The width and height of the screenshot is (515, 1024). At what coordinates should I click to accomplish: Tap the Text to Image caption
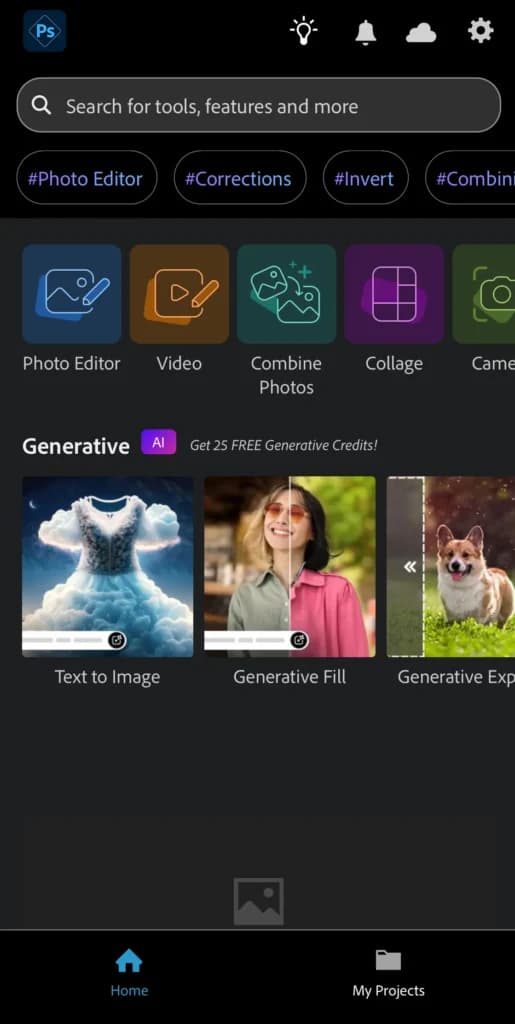click(108, 677)
